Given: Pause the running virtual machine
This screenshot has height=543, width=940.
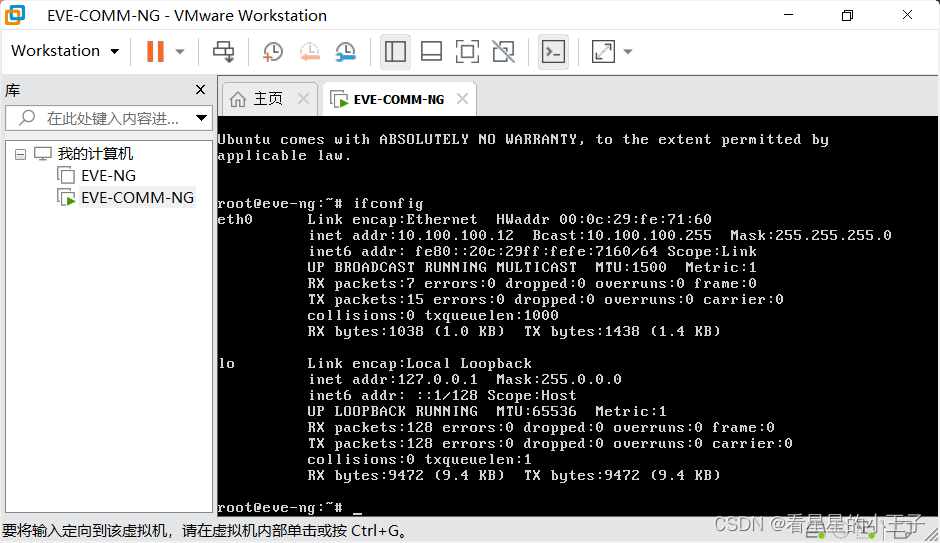Looking at the screenshot, I should point(155,51).
